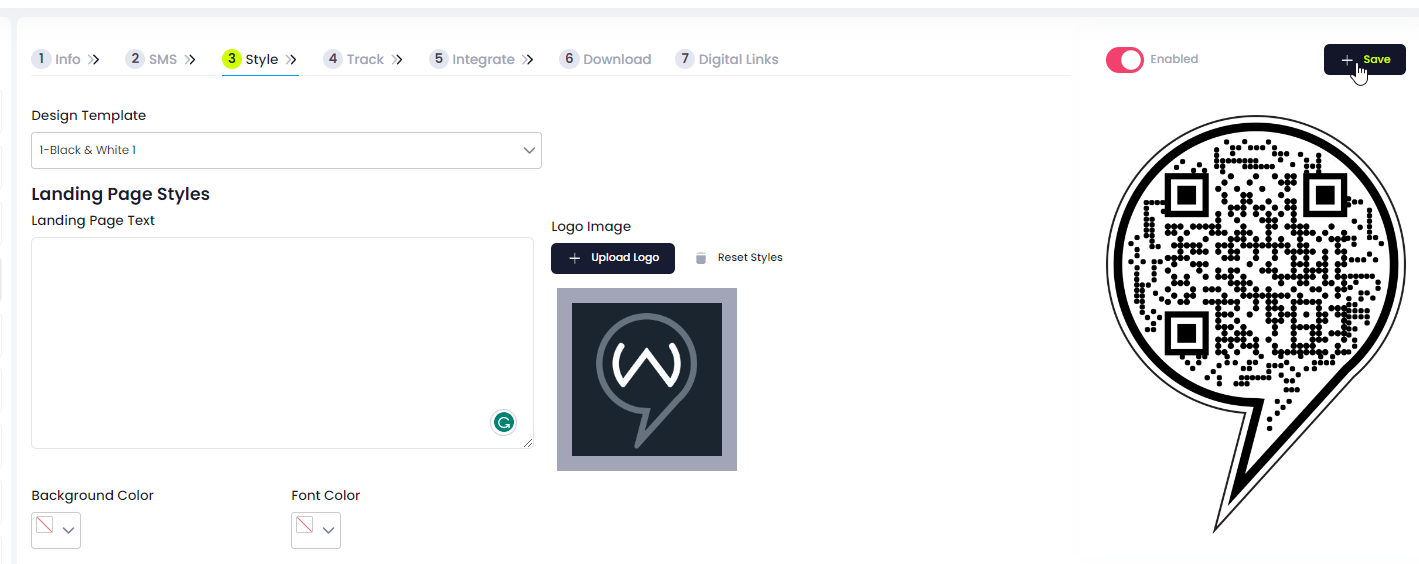Click the Save button
This screenshot has height=564, width=1419.
1365,60
